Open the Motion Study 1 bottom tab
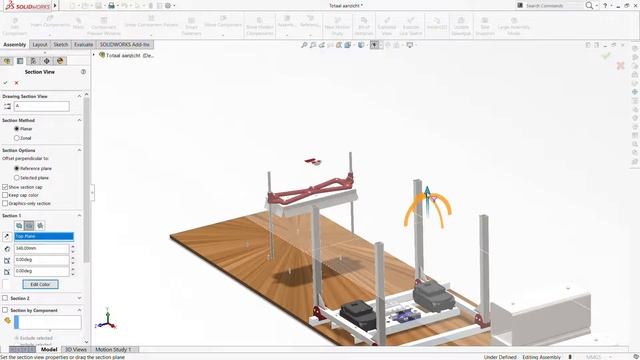Viewport: 640px width, 360px height. (113, 349)
